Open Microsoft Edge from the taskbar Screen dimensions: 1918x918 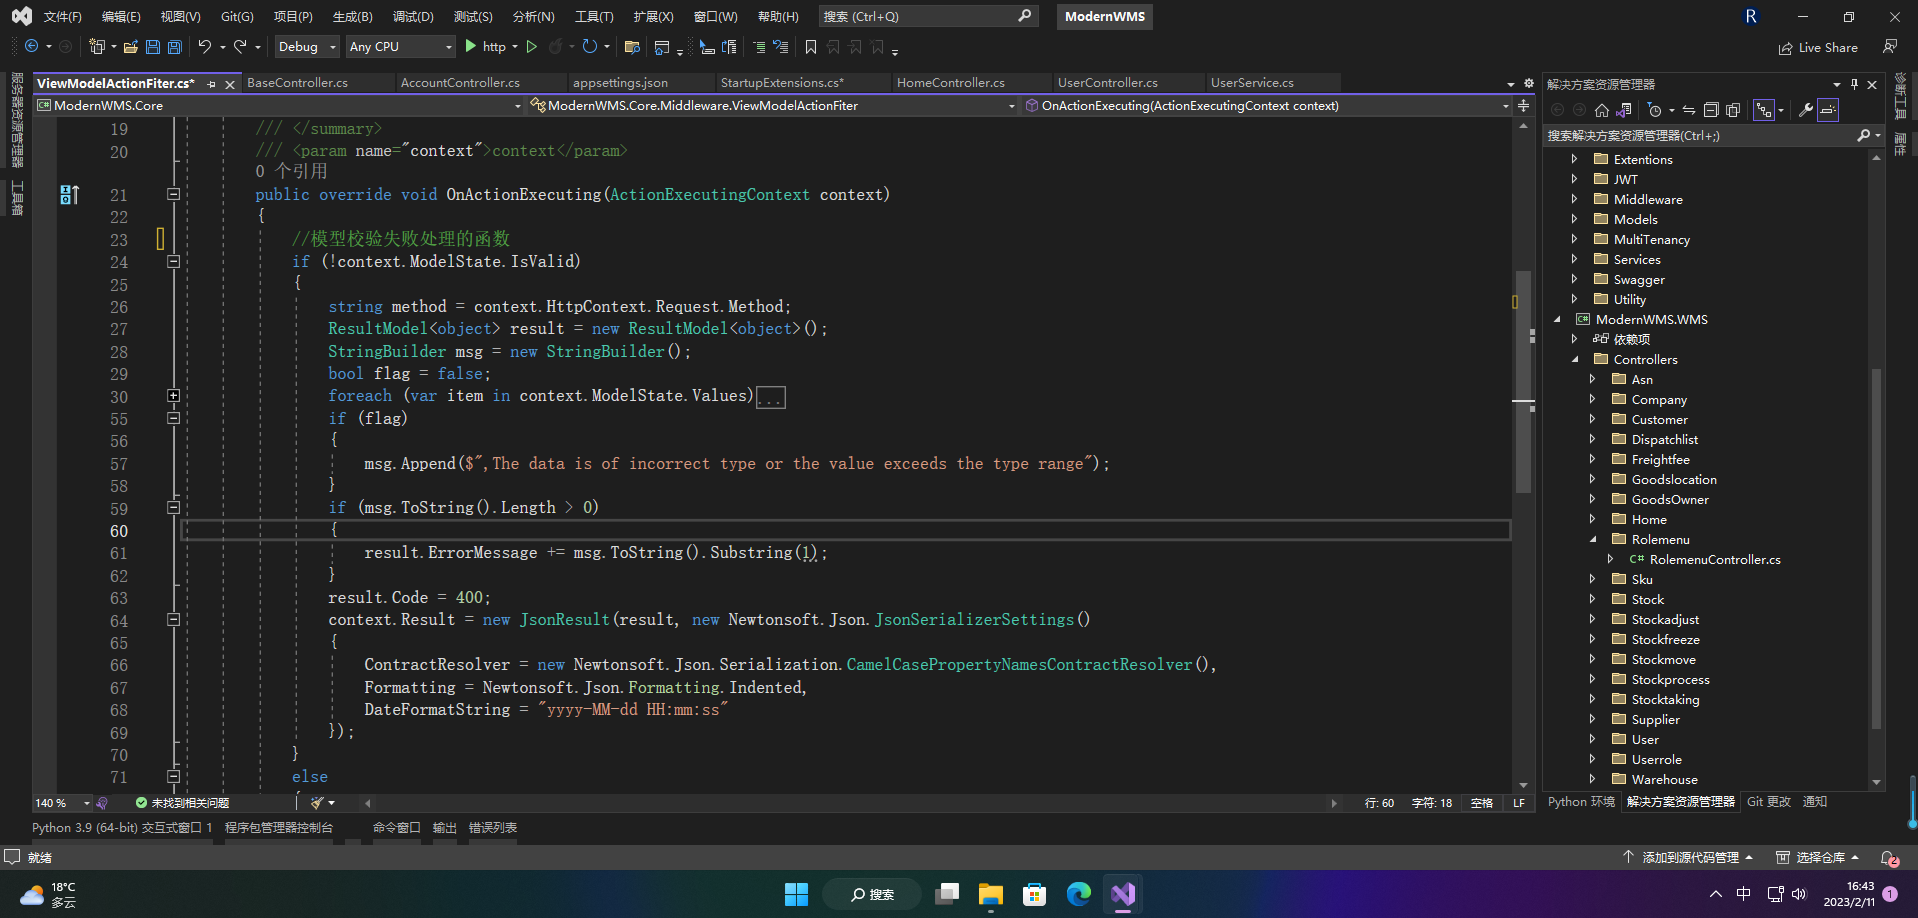coord(1079,894)
